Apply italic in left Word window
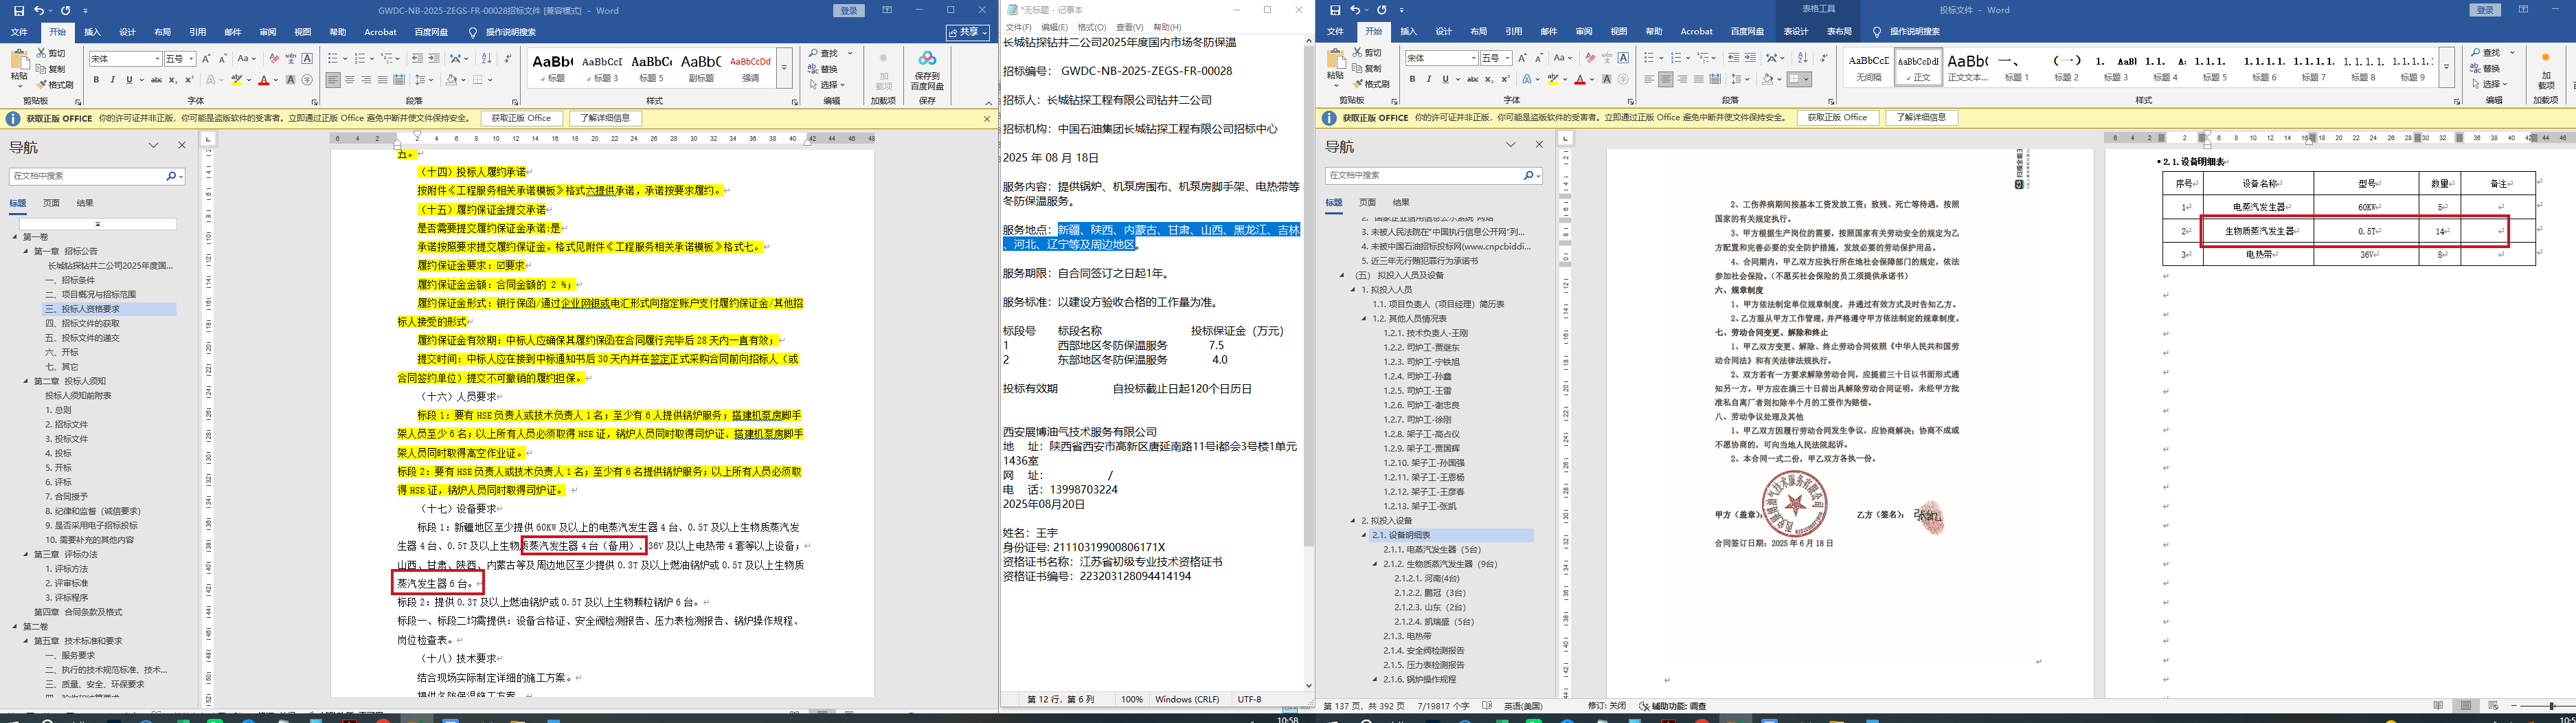2576x723 pixels. 112,80
